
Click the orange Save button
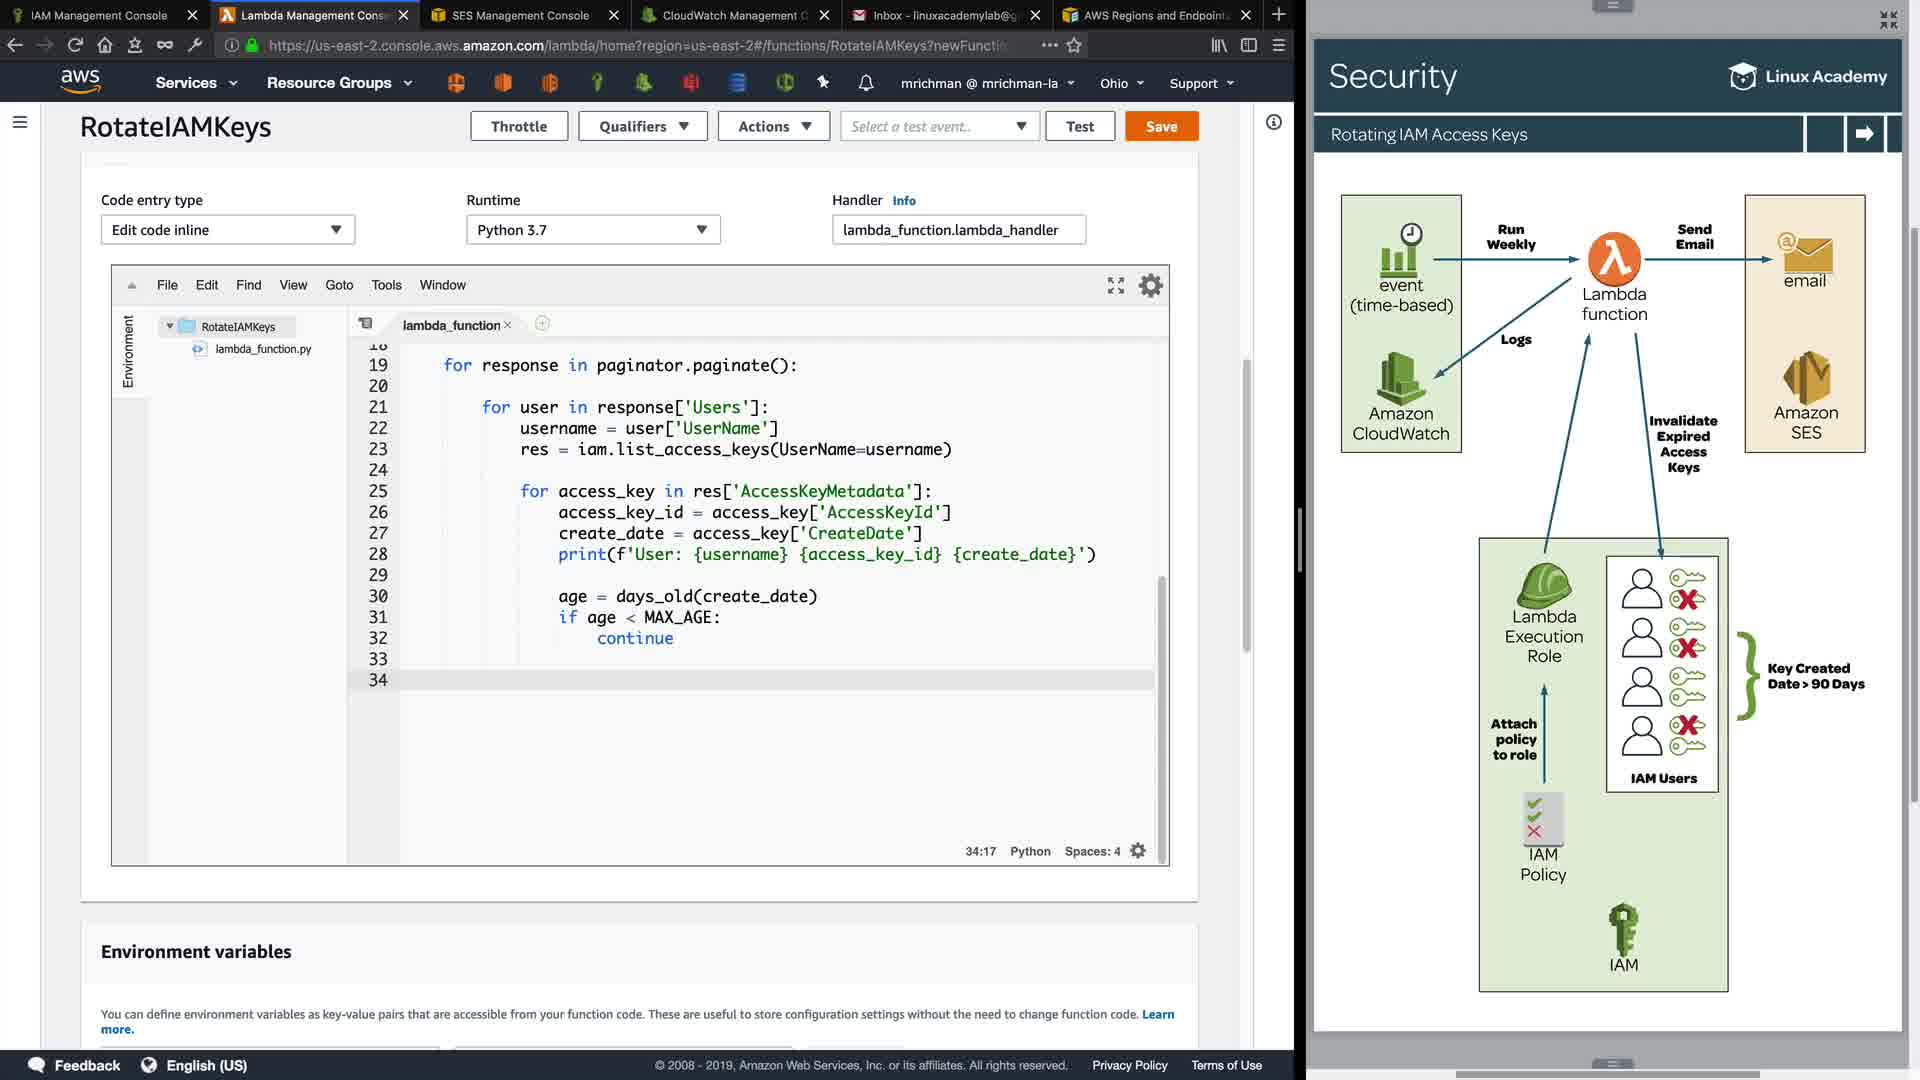pyautogui.click(x=1161, y=126)
